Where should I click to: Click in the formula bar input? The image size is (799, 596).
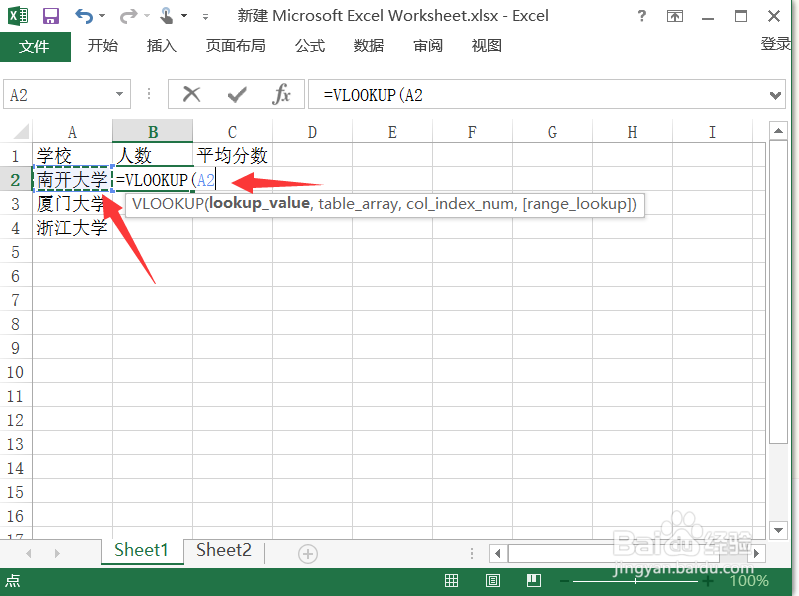point(540,95)
